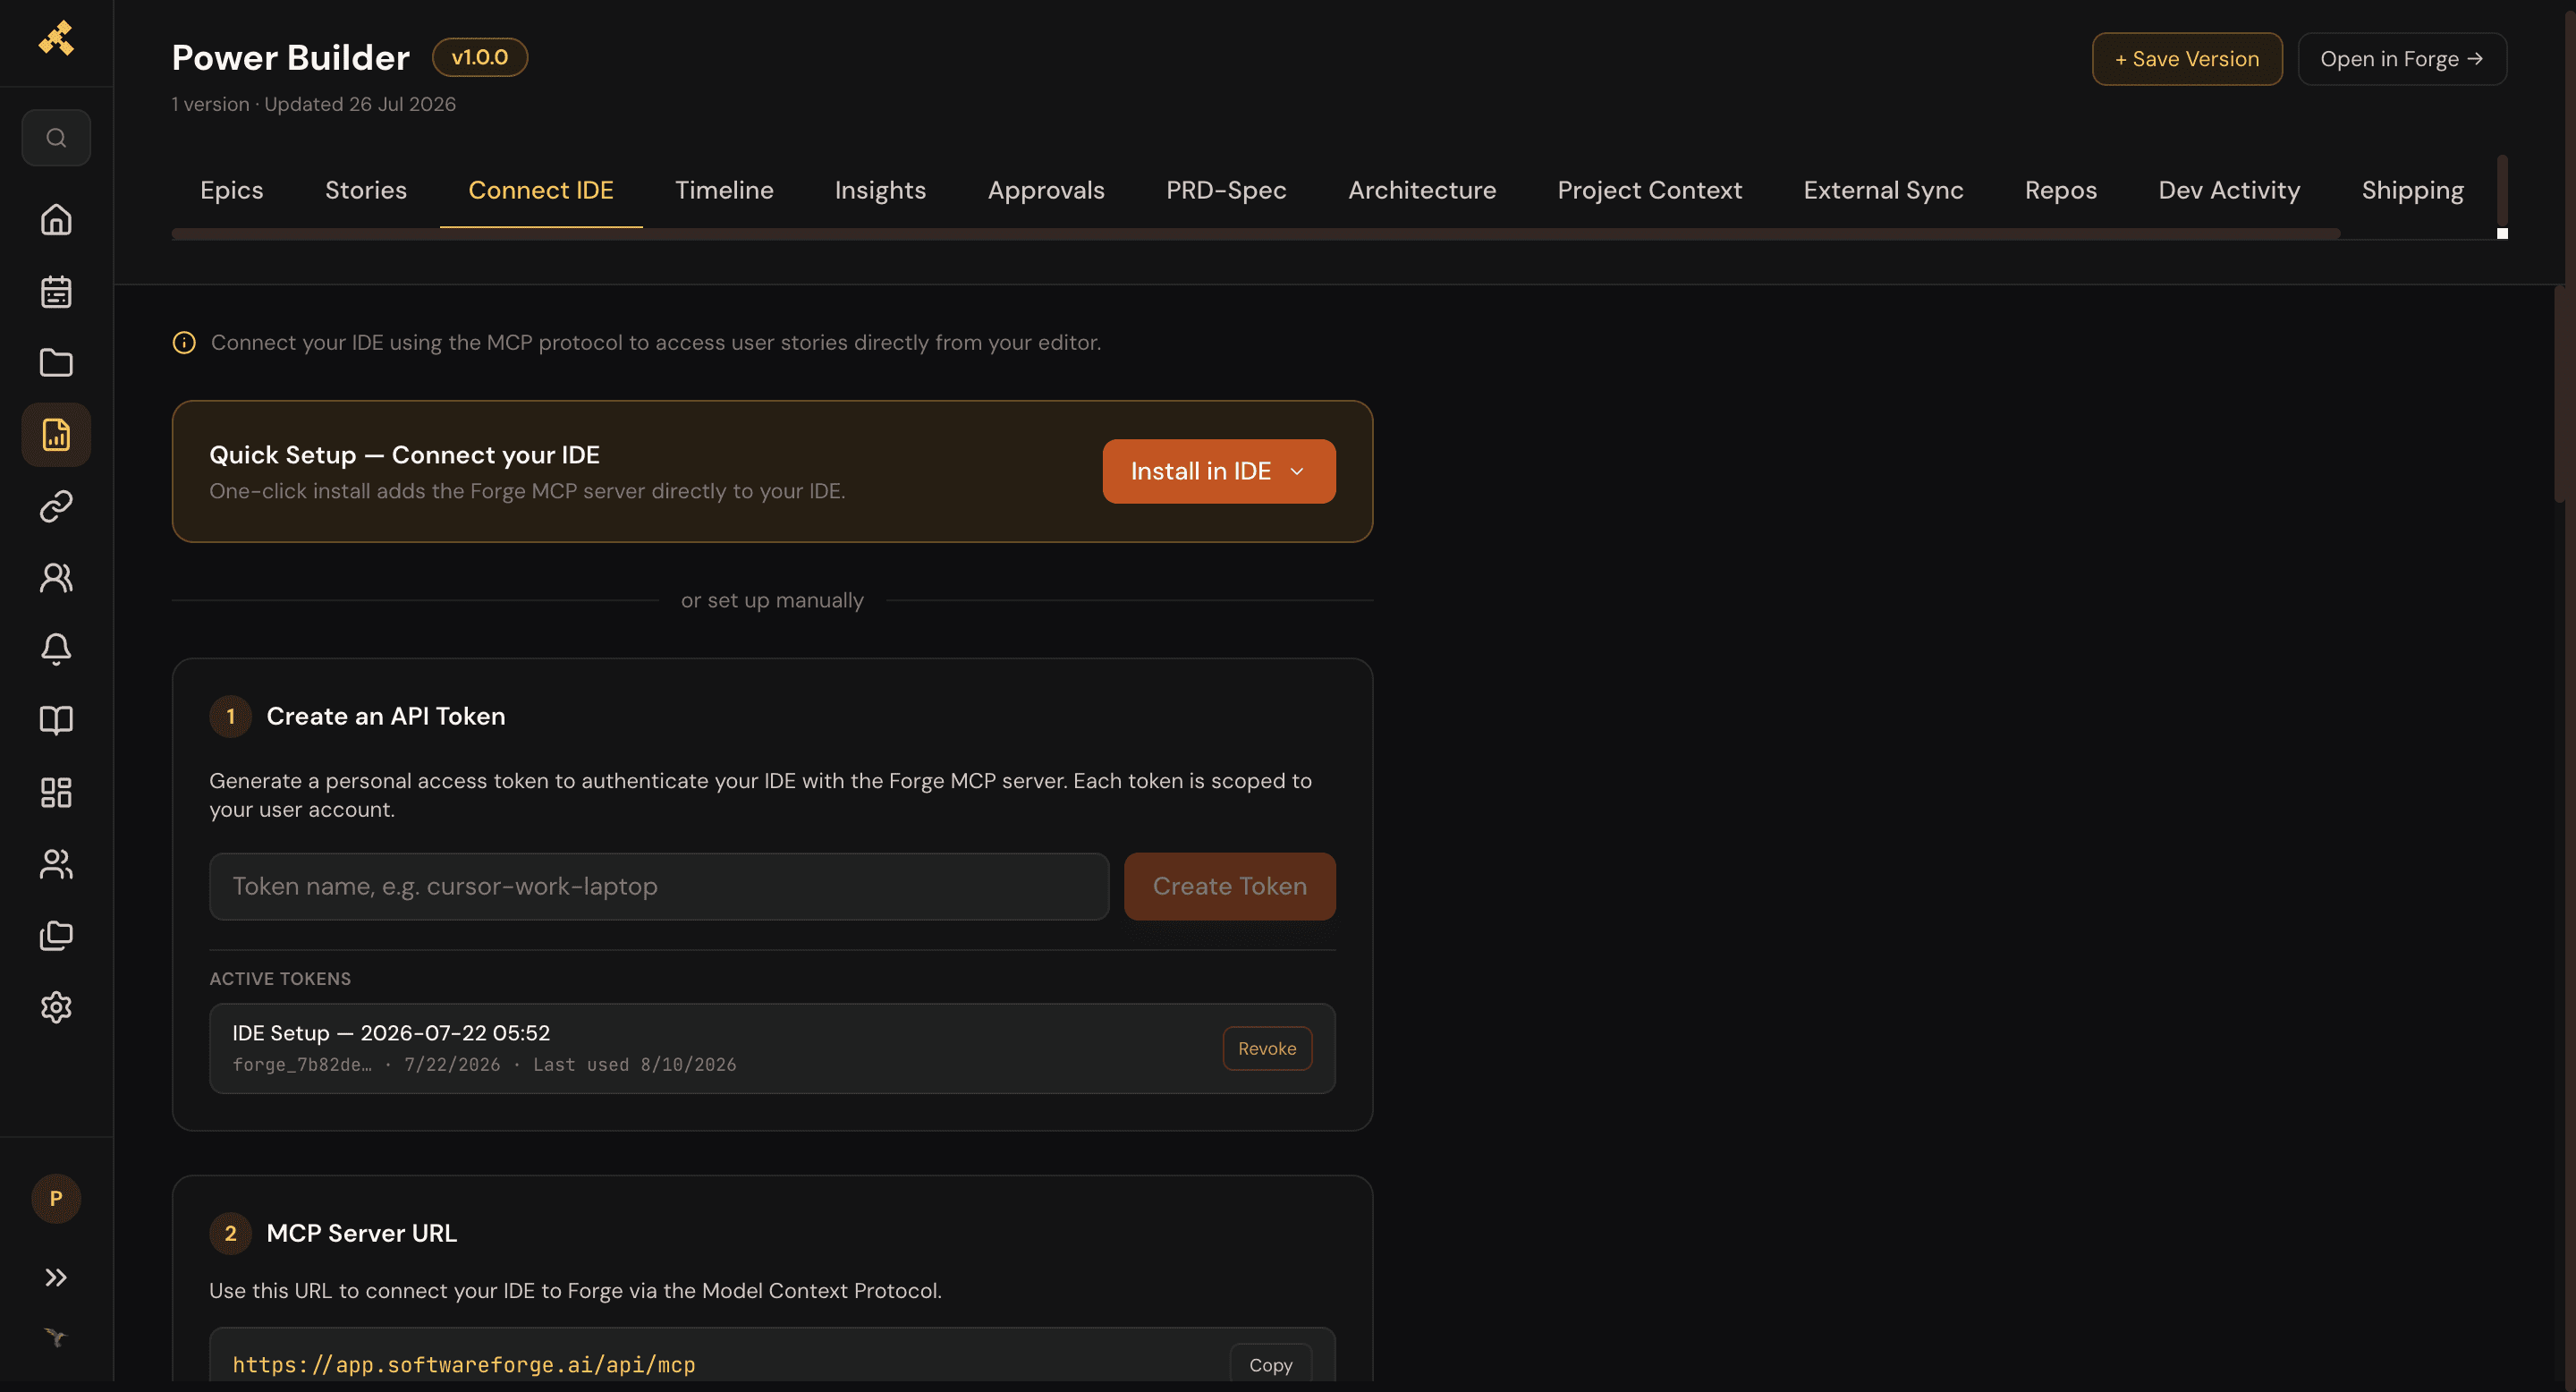Click the bird icon at sidebar bottom
Image resolution: width=2576 pixels, height=1392 pixels.
pos(56,1337)
